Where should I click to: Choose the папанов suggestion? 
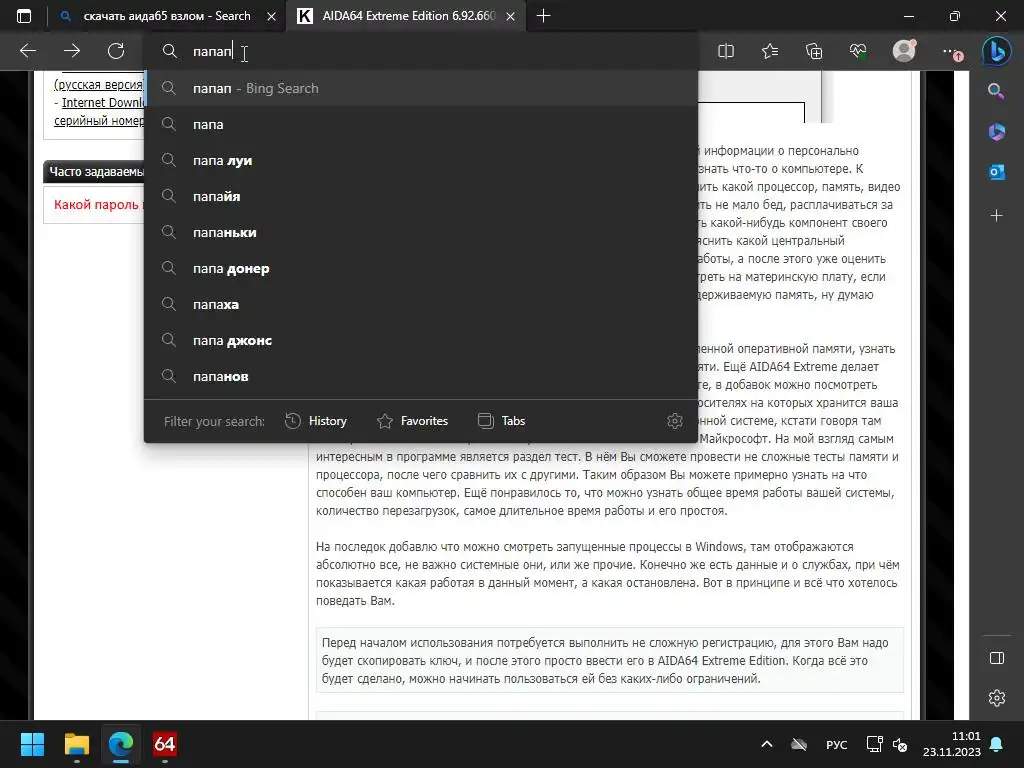click(x=421, y=376)
